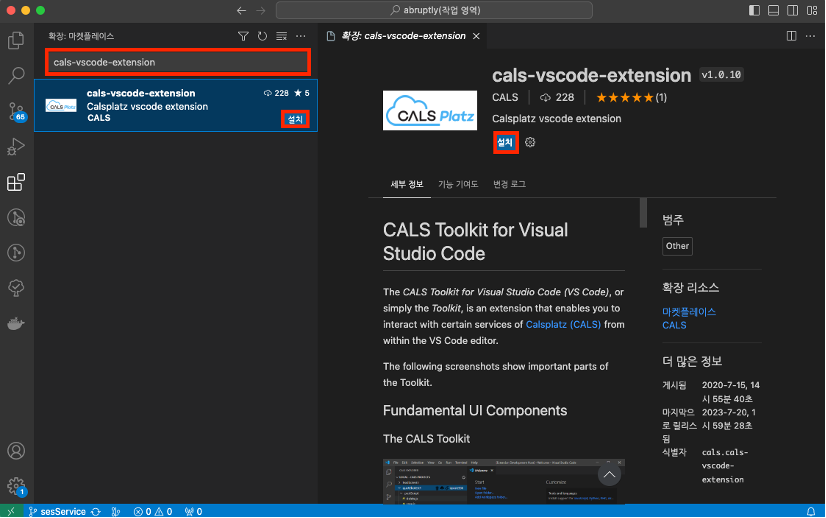Go forward with the right arrow
The height and width of the screenshot is (518, 826).
click(x=261, y=11)
